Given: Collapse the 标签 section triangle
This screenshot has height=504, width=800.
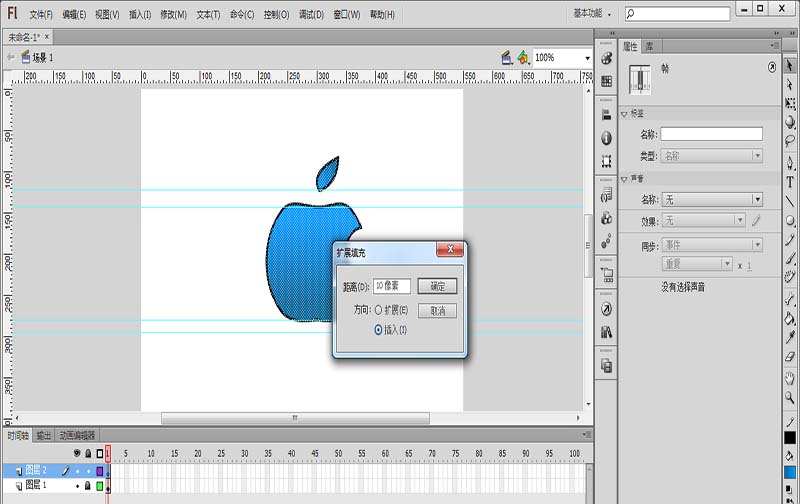Looking at the screenshot, I should (624, 114).
